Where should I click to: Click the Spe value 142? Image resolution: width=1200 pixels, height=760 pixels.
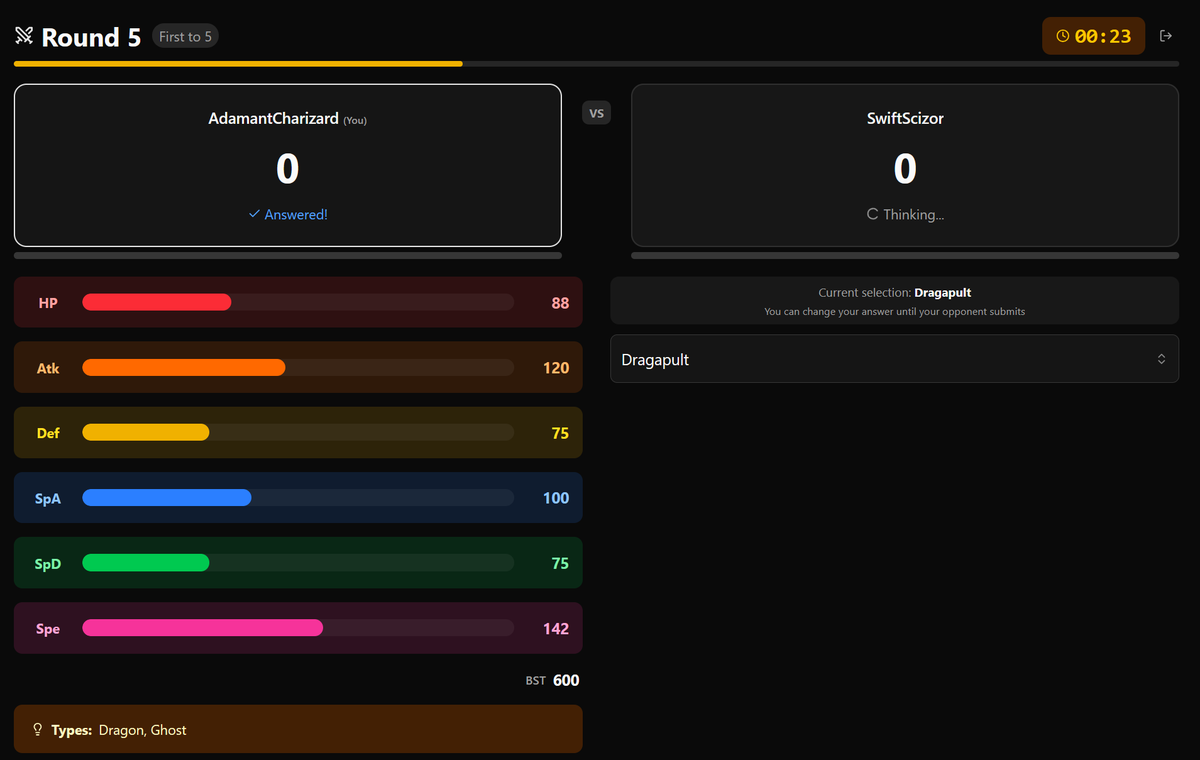[x=556, y=629]
